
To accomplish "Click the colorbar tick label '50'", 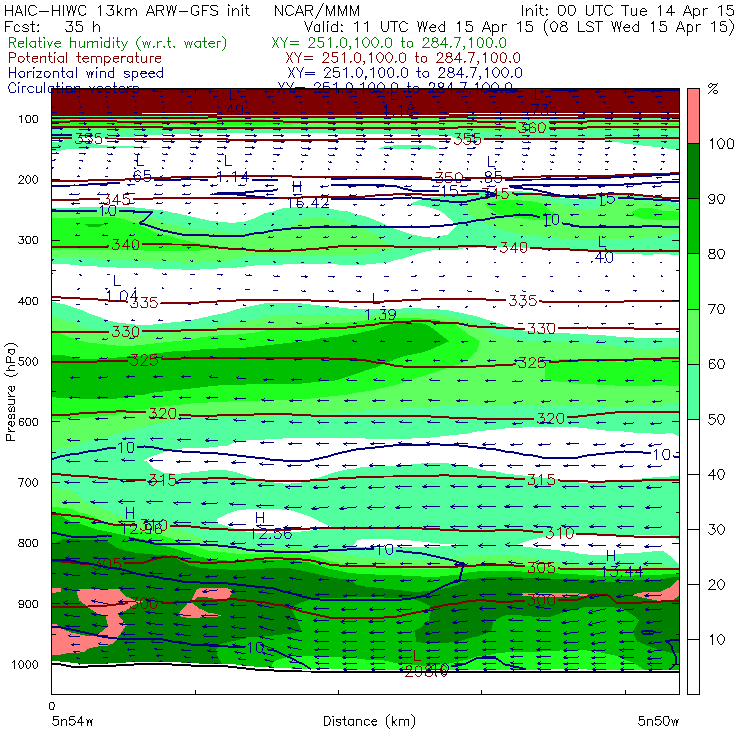I will [x=716, y=420].
